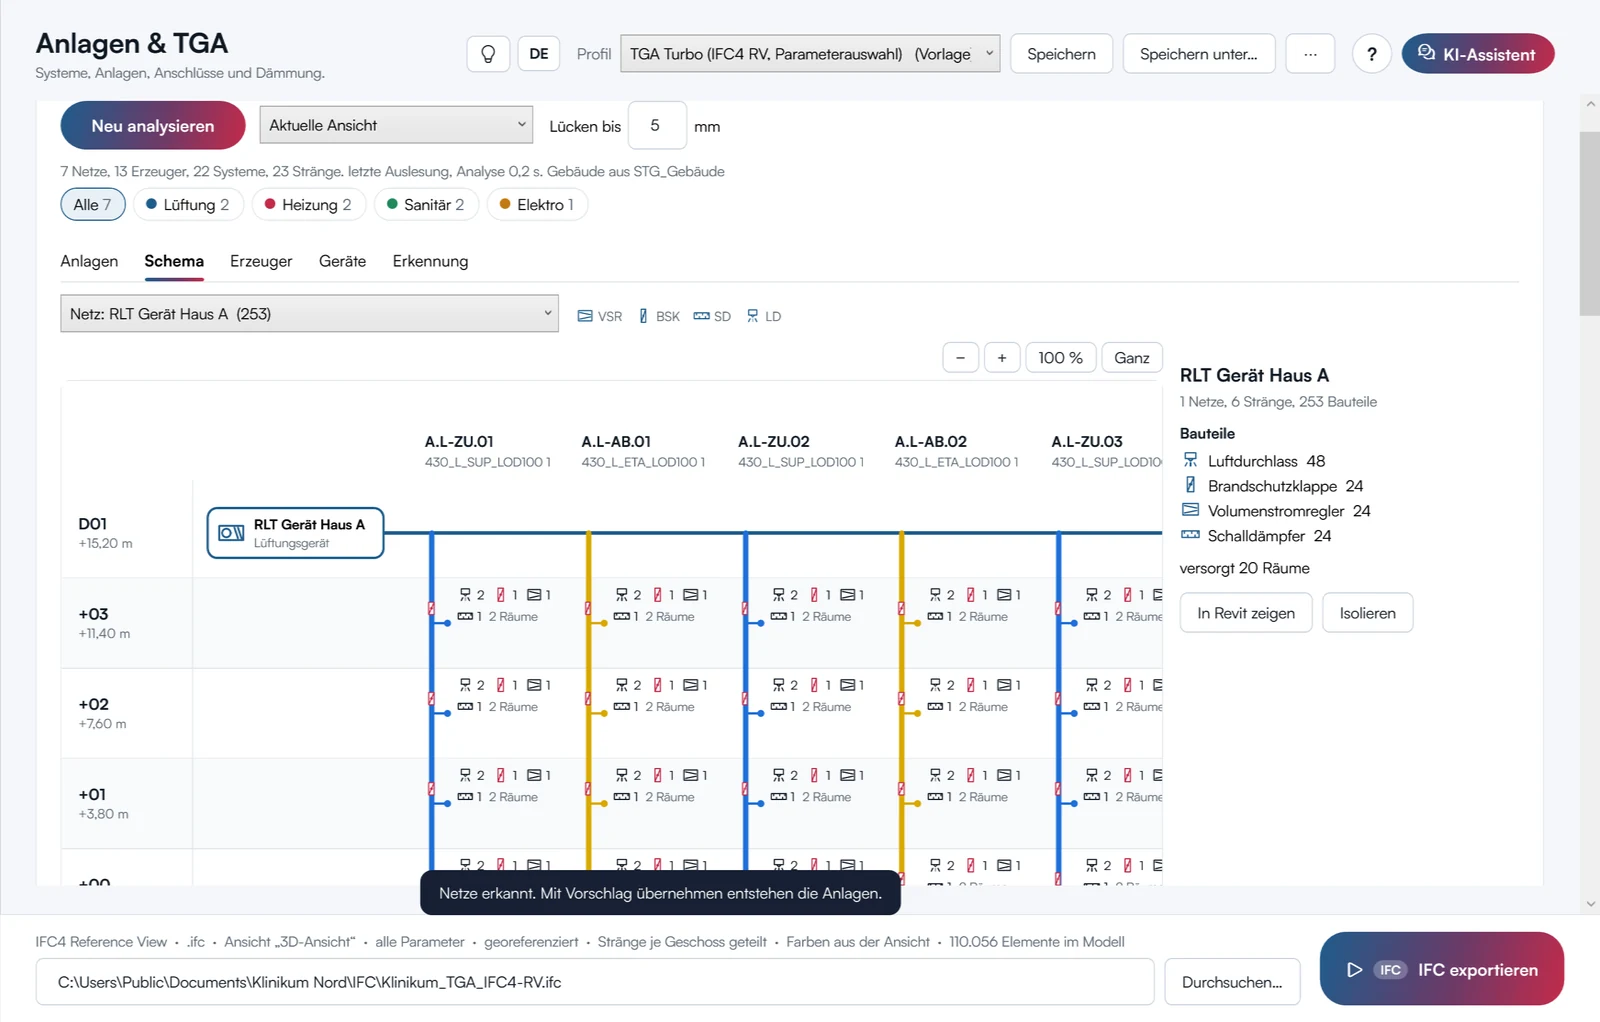Click the IFC export file path field
Image resolution: width=1600 pixels, height=1022 pixels.
[595, 982]
